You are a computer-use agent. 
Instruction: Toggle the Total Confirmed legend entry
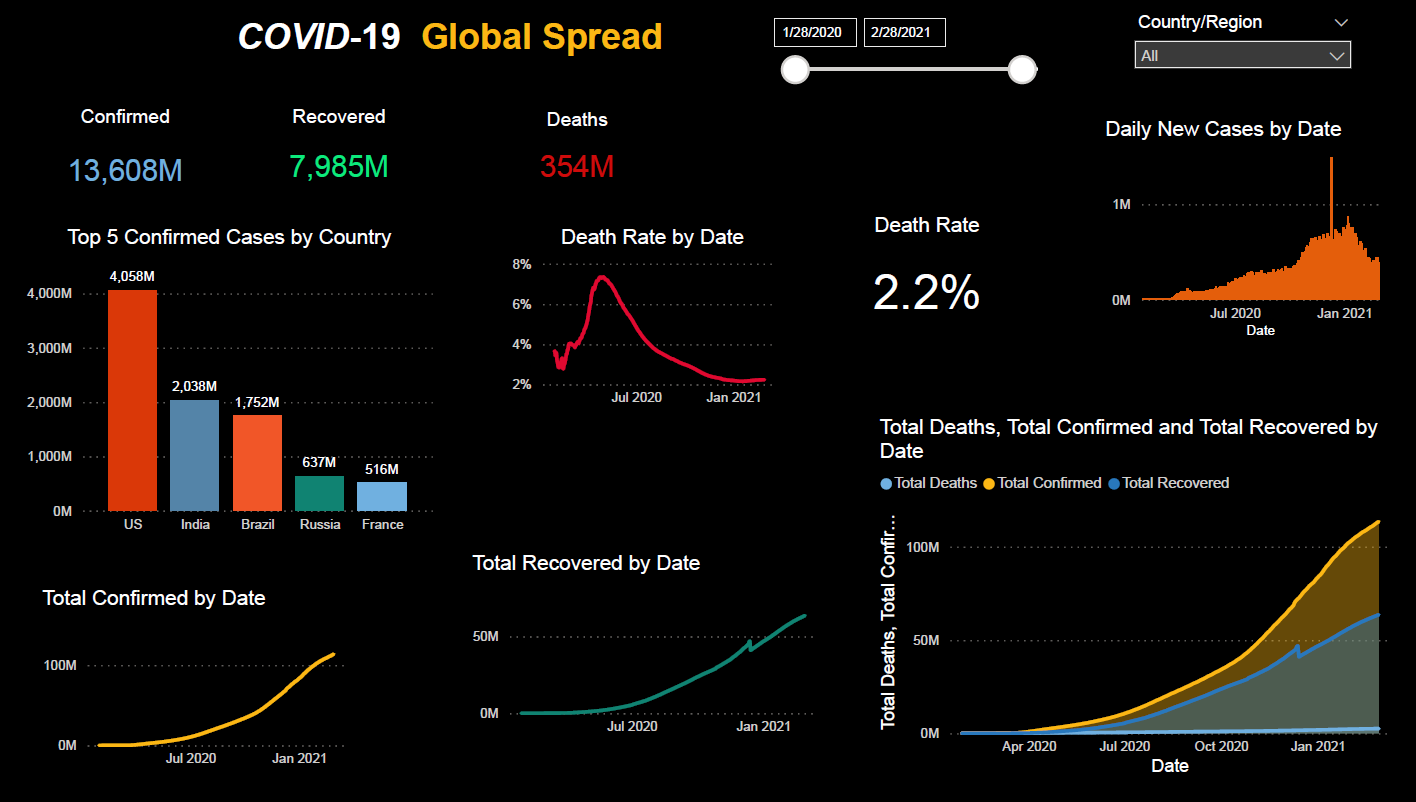[x=1041, y=483]
